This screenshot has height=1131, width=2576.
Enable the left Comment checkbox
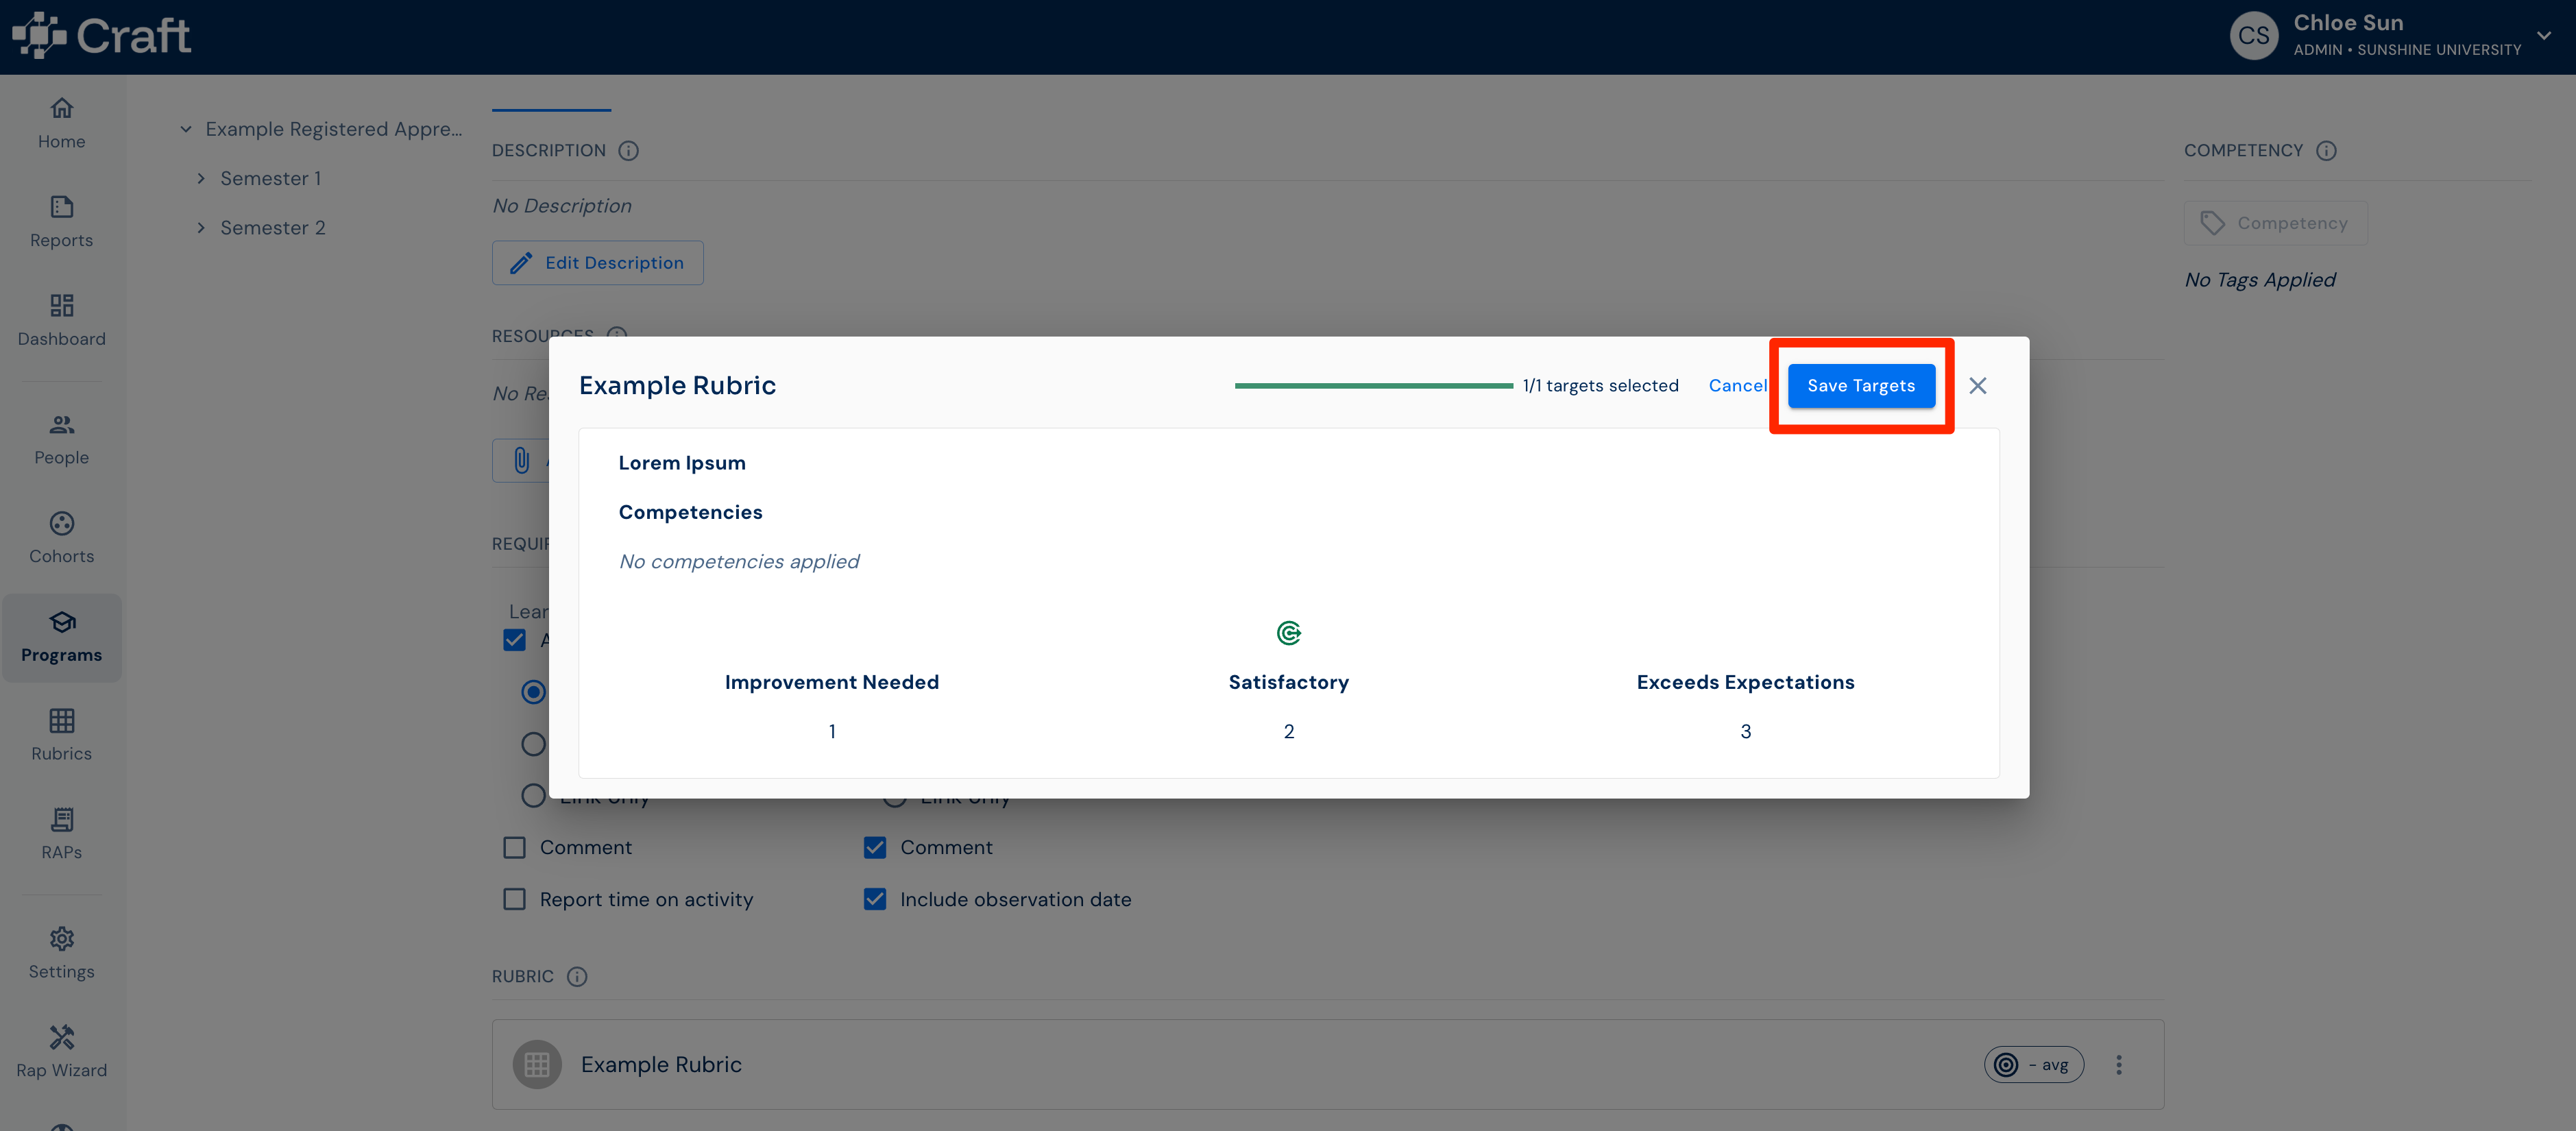pyautogui.click(x=514, y=847)
